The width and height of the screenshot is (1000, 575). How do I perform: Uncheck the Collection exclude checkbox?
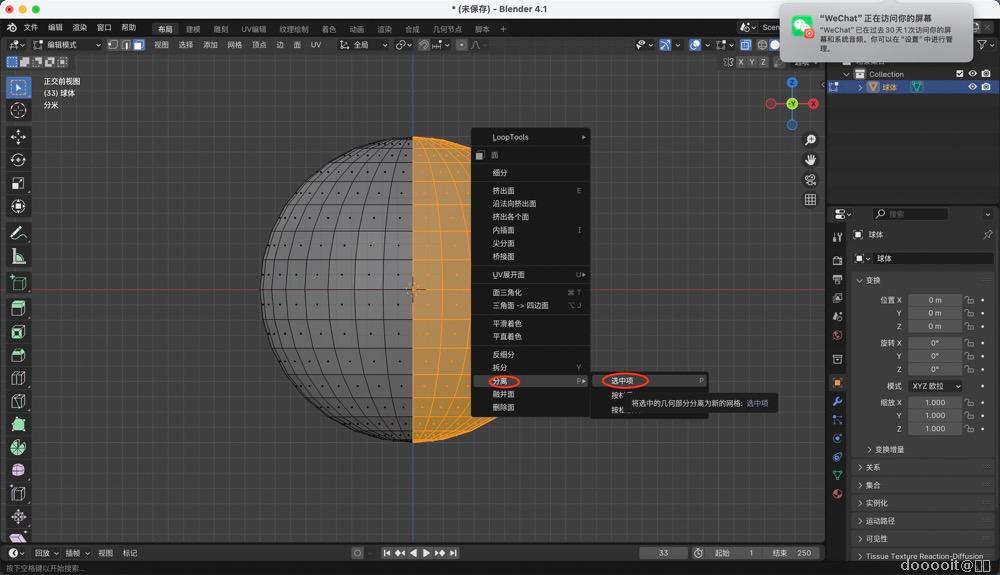click(x=960, y=74)
